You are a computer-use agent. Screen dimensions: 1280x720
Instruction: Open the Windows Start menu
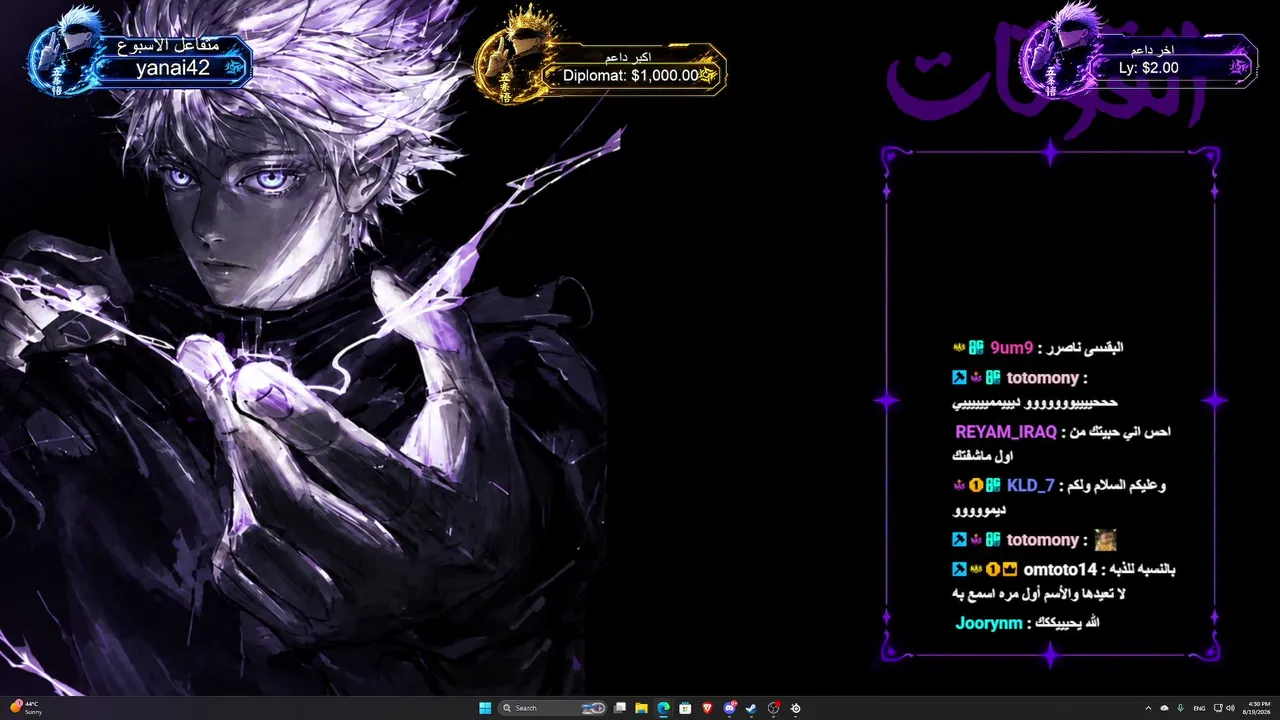485,708
